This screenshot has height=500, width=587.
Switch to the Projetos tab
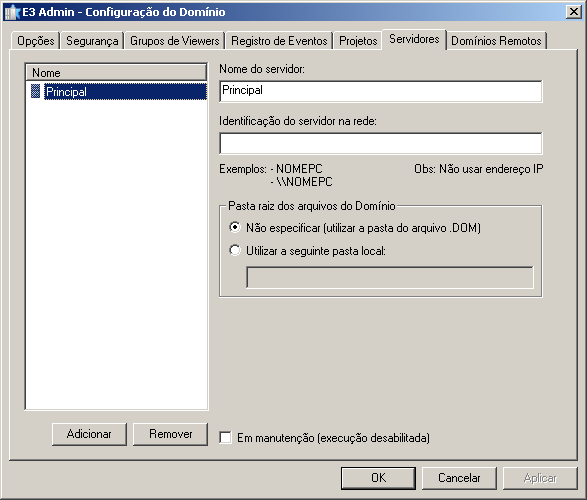[358, 40]
